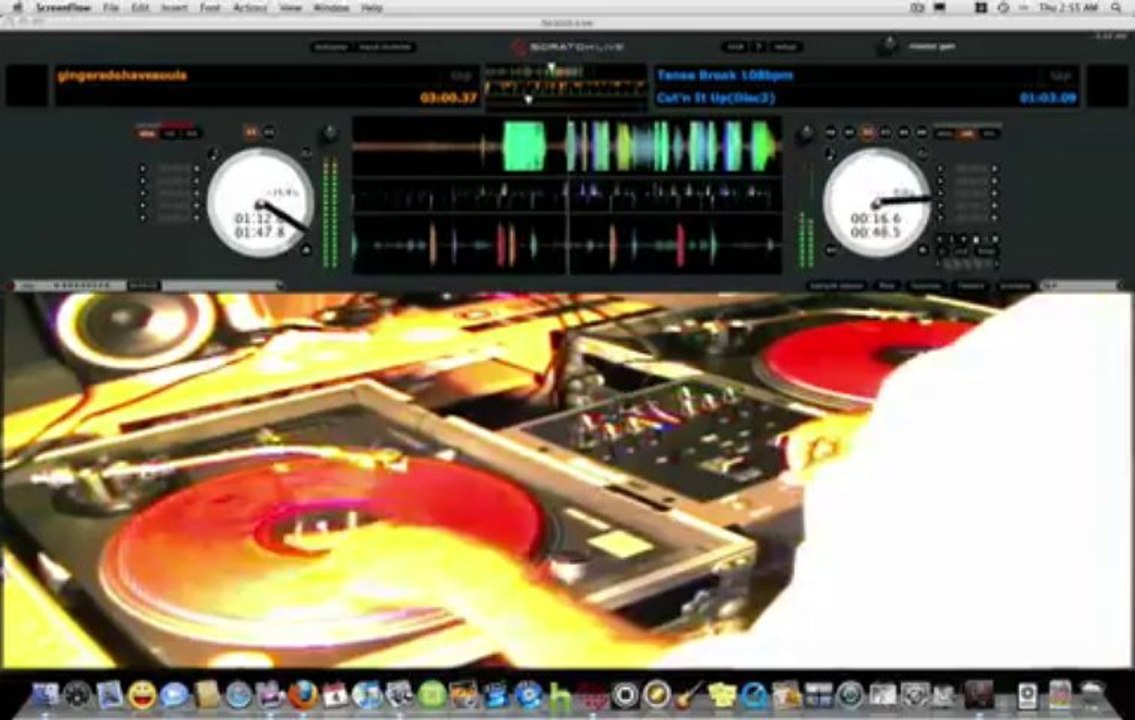Click the tap tempo button on right deck
Viewport: 1135px width, 720px height.
1061,75
